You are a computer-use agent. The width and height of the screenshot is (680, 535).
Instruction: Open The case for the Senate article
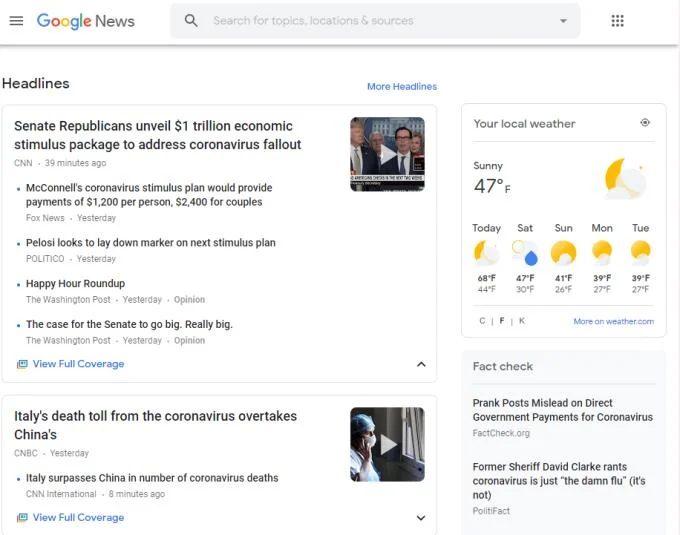click(129, 324)
